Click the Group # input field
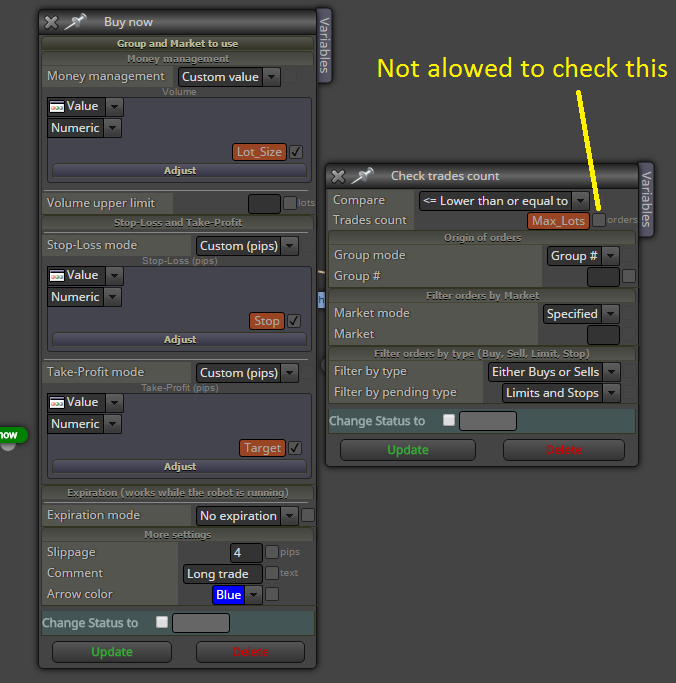Image resolution: width=676 pixels, height=683 pixels. point(603,277)
